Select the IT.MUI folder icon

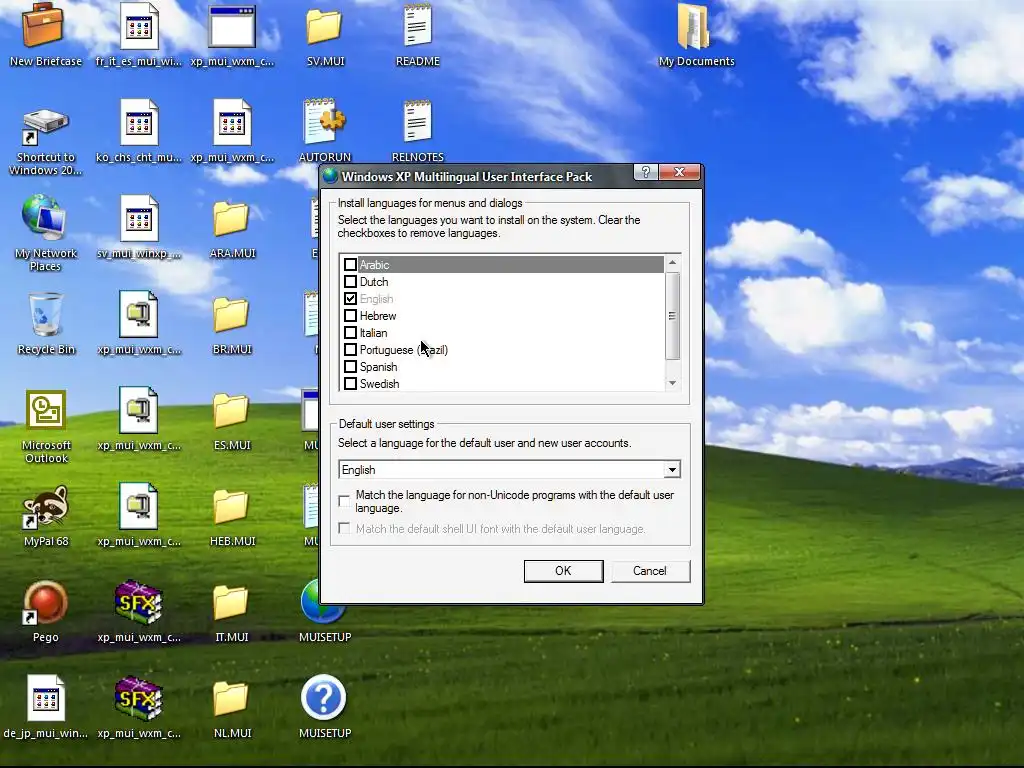[231, 602]
